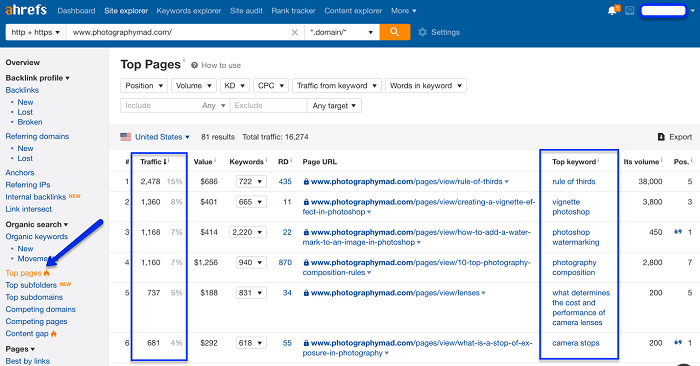Image resolution: width=700 pixels, height=366 pixels.
Task: Open the account menu arrow at top right
Action: pyautogui.click(x=692, y=11)
